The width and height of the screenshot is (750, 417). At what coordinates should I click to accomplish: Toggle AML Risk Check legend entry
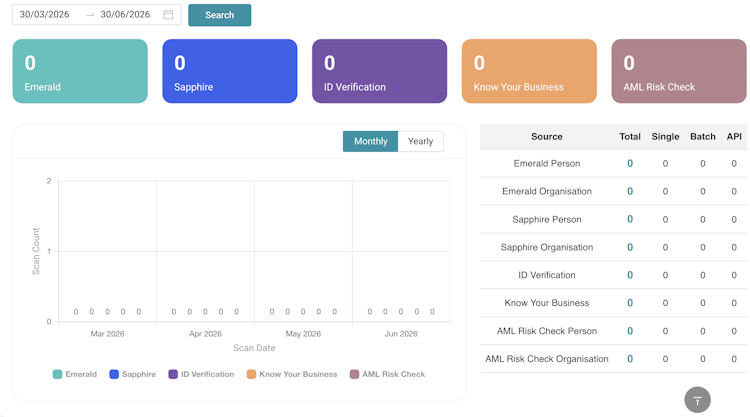tap(387, 374)
